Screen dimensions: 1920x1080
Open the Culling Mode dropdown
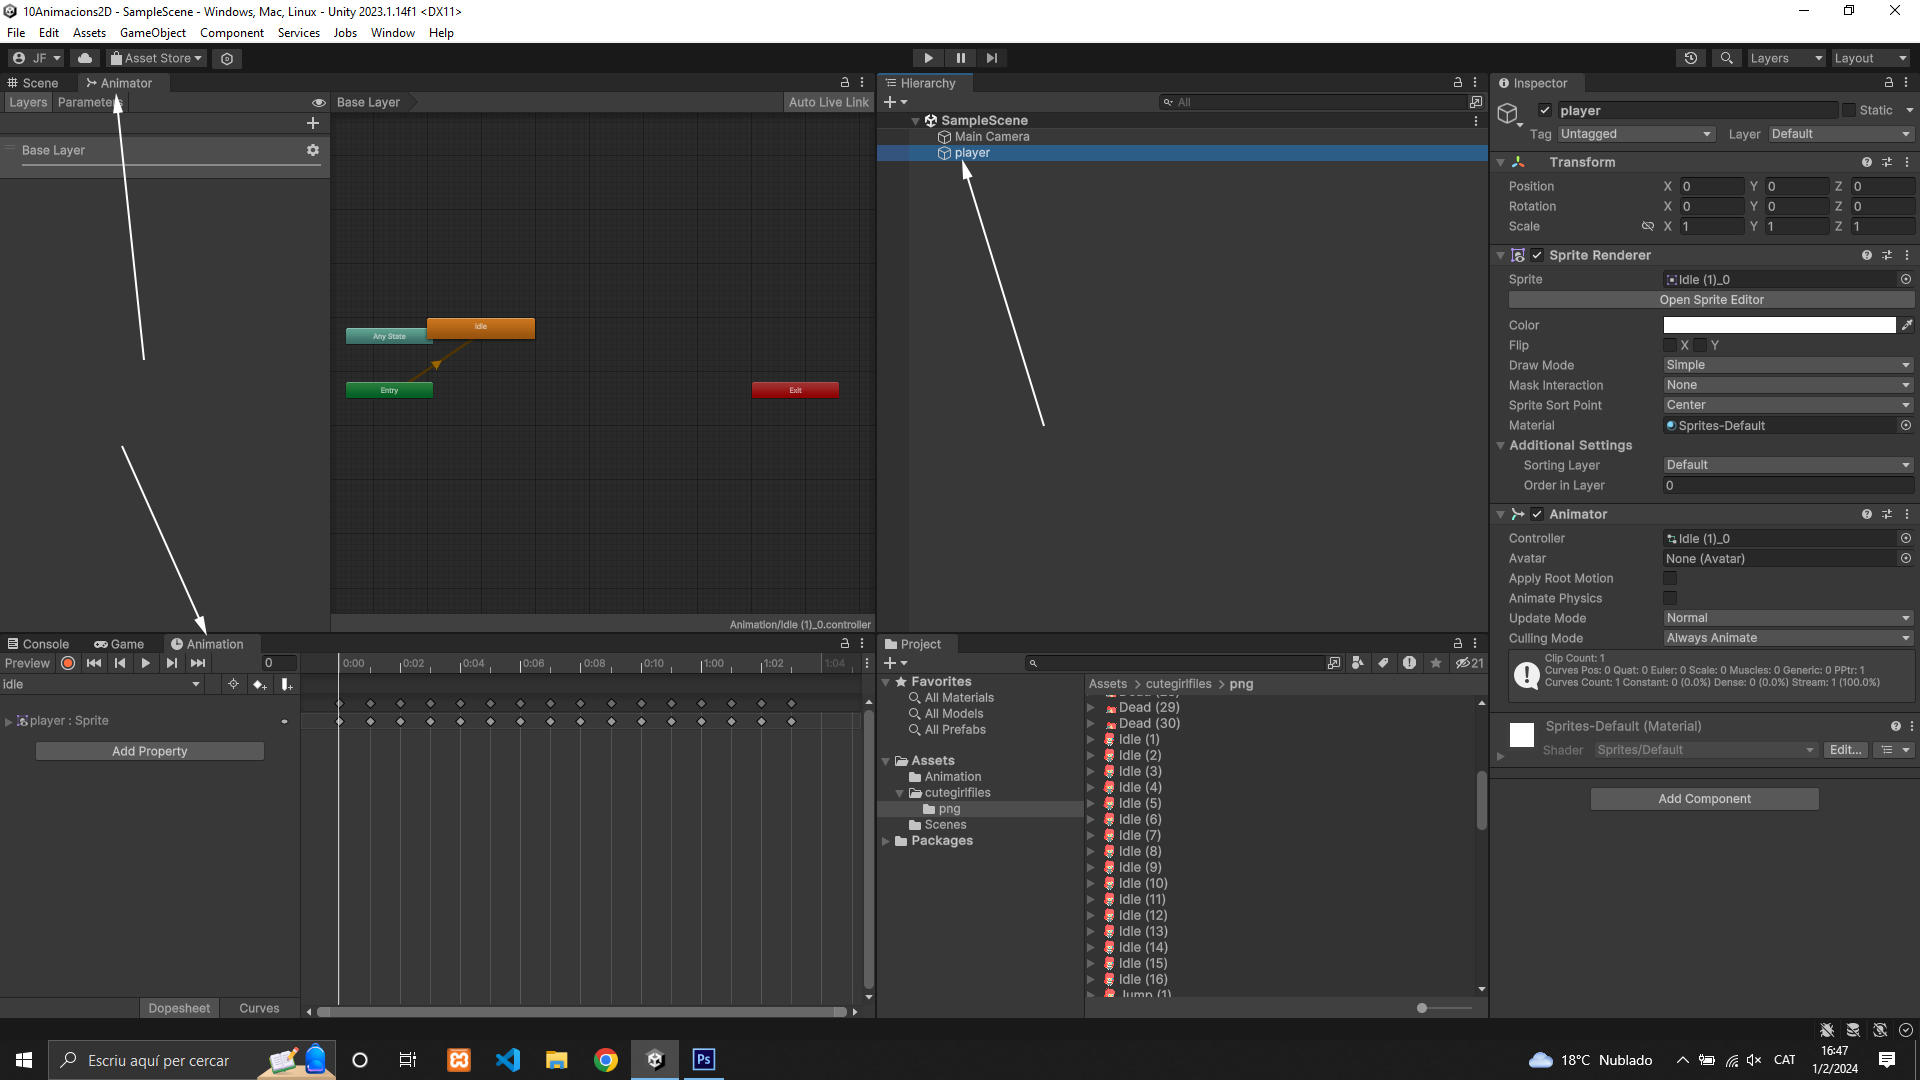click(x=1787, y=638)
